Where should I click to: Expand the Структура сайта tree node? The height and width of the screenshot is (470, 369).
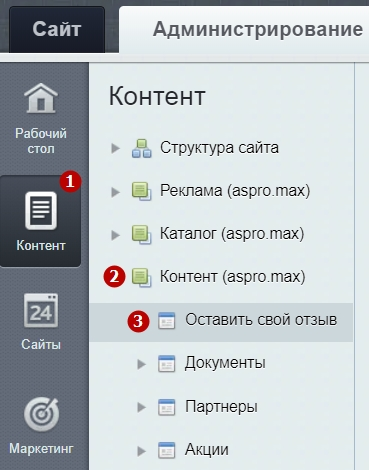click(x=115, y=148)
